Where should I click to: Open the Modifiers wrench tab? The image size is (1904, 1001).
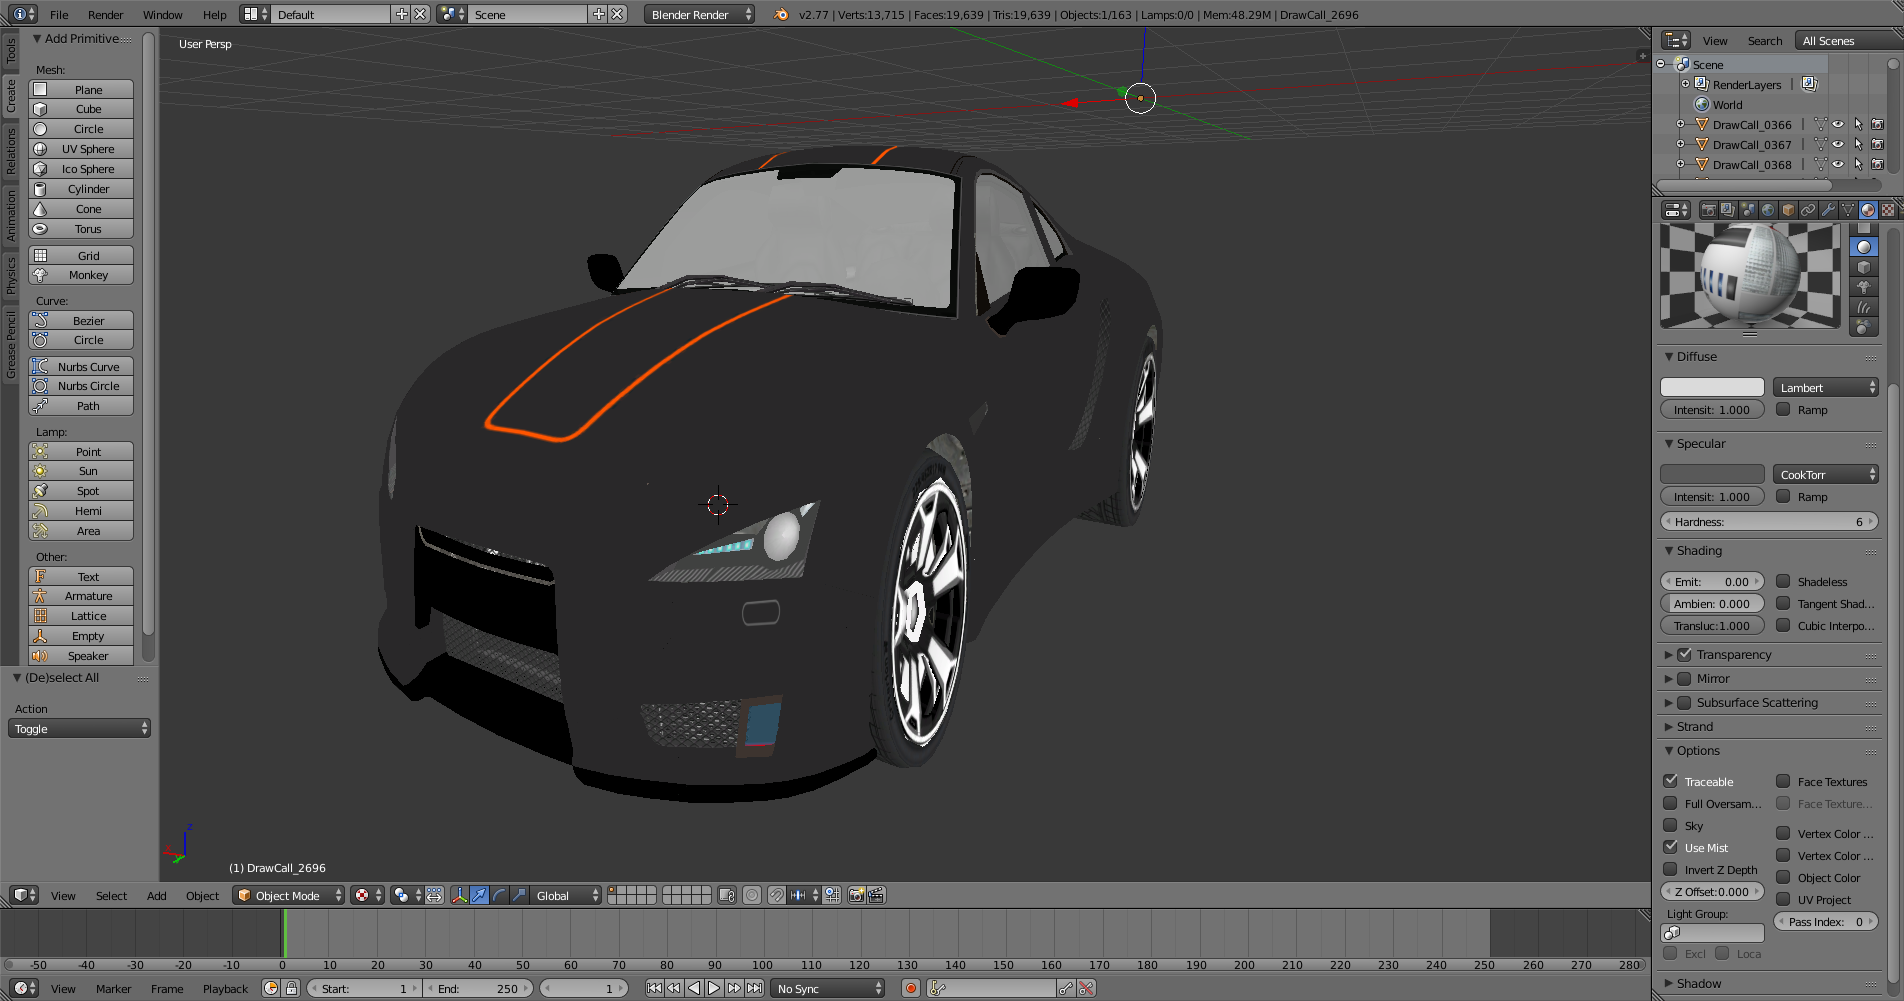point(1828,210)
